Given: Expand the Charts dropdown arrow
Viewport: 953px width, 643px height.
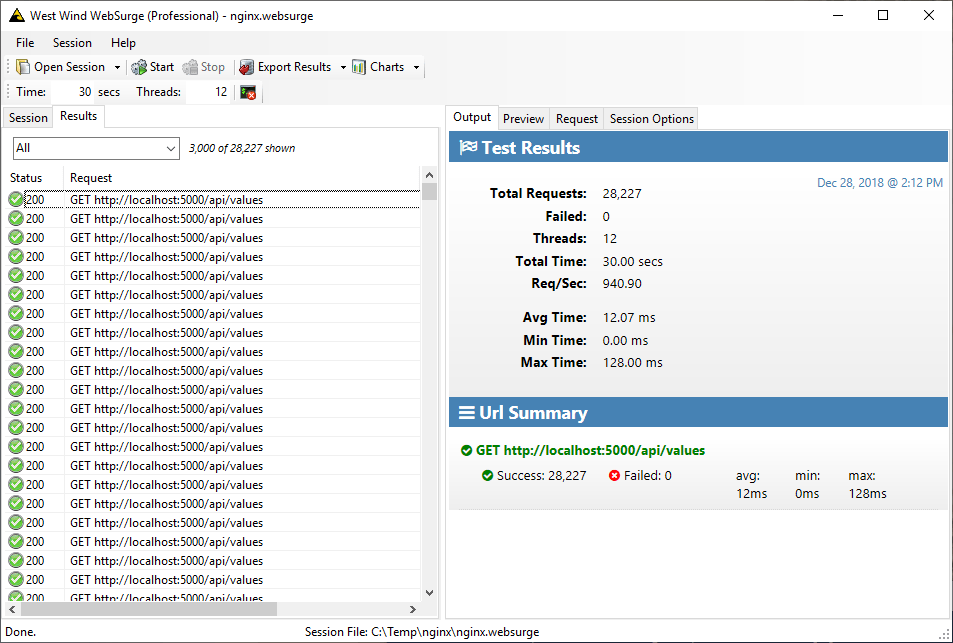Looking at the screenshot, I should coord(416,67).
